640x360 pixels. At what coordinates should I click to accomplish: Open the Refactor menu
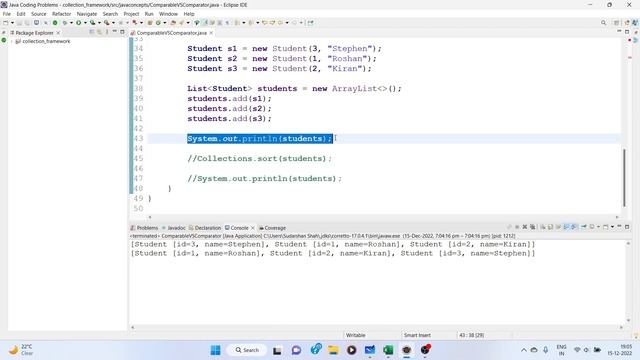[62, 14]
